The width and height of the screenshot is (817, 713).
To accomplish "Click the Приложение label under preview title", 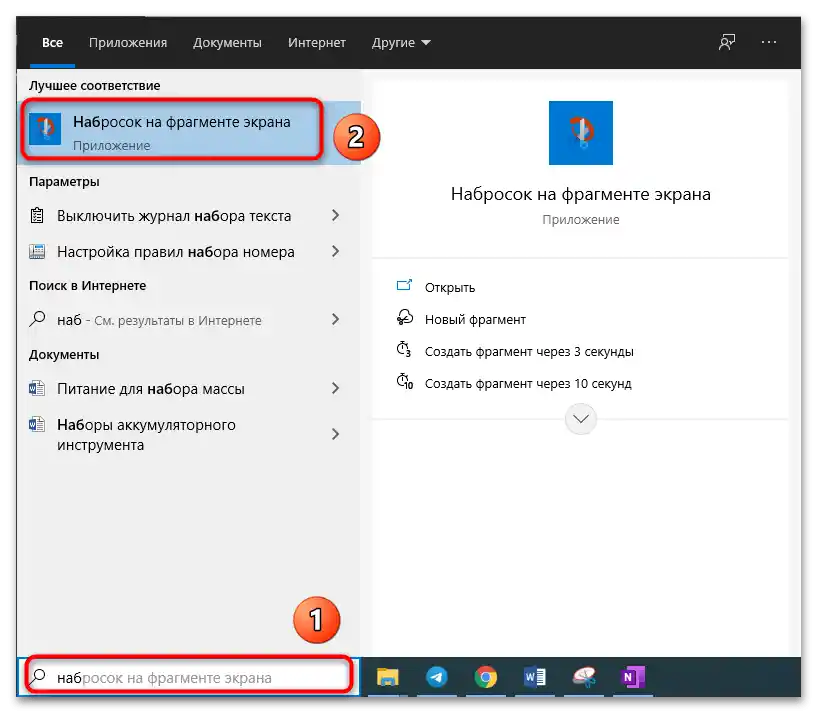I will point(580,220).
